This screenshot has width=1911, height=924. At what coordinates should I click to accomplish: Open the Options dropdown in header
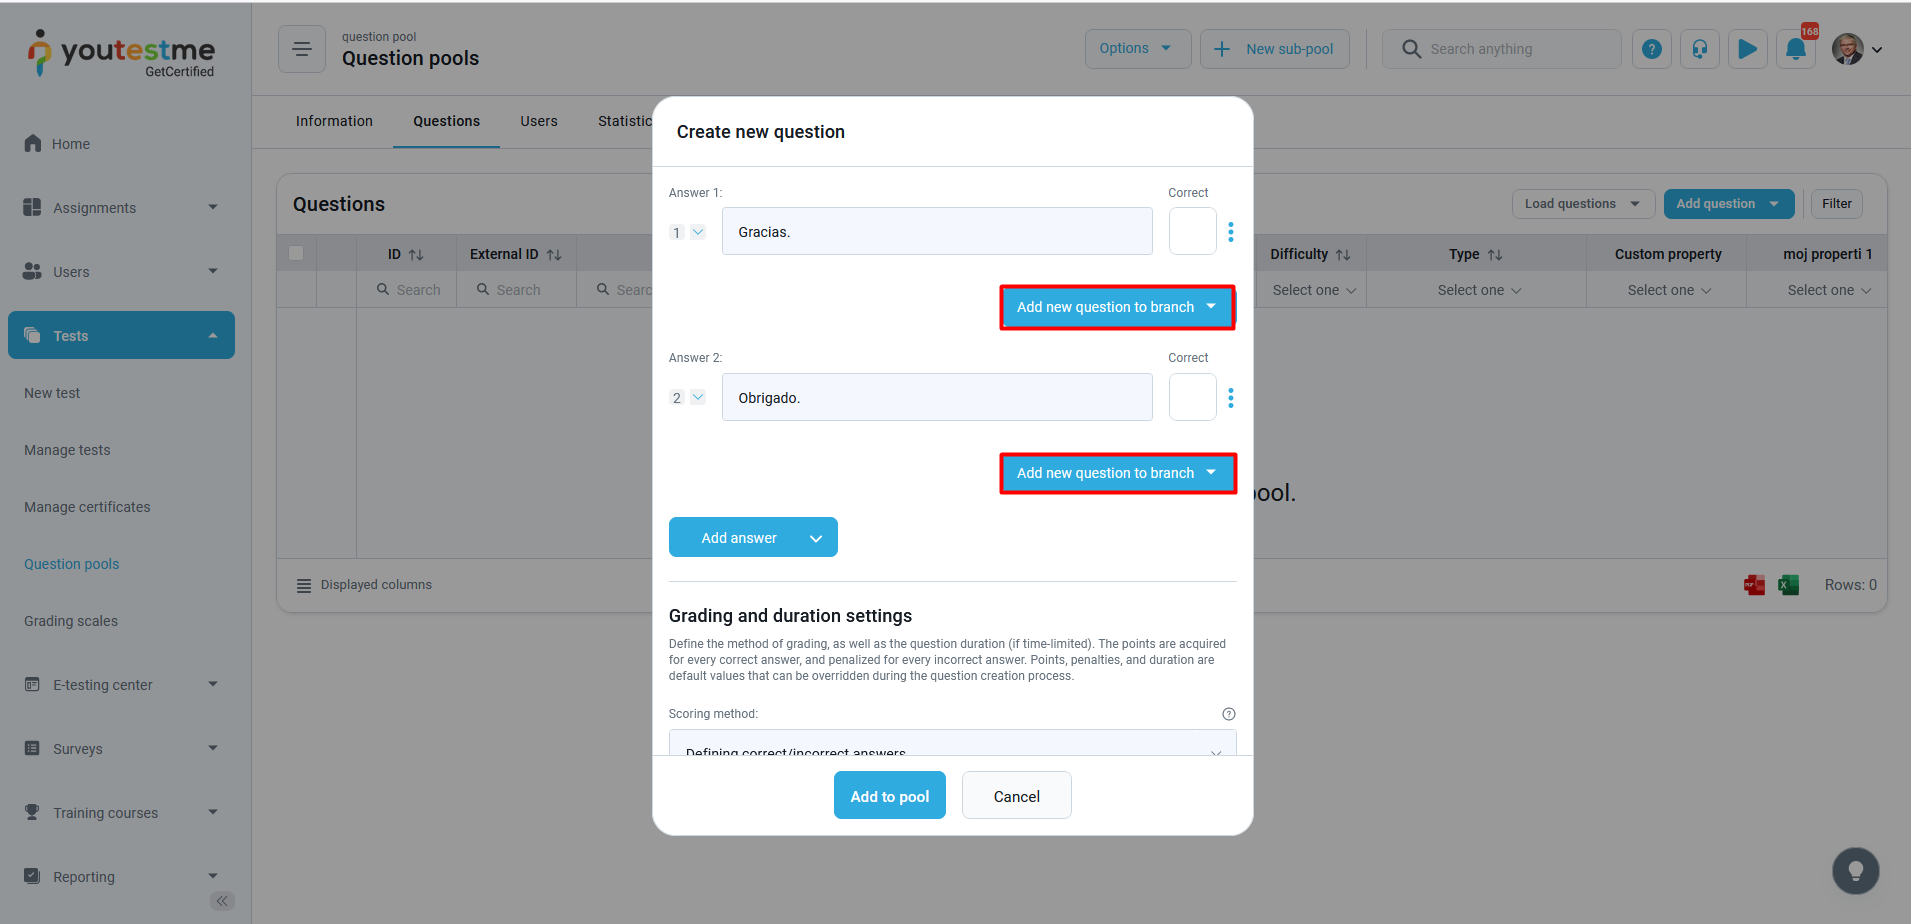[x=1136, y=49]
